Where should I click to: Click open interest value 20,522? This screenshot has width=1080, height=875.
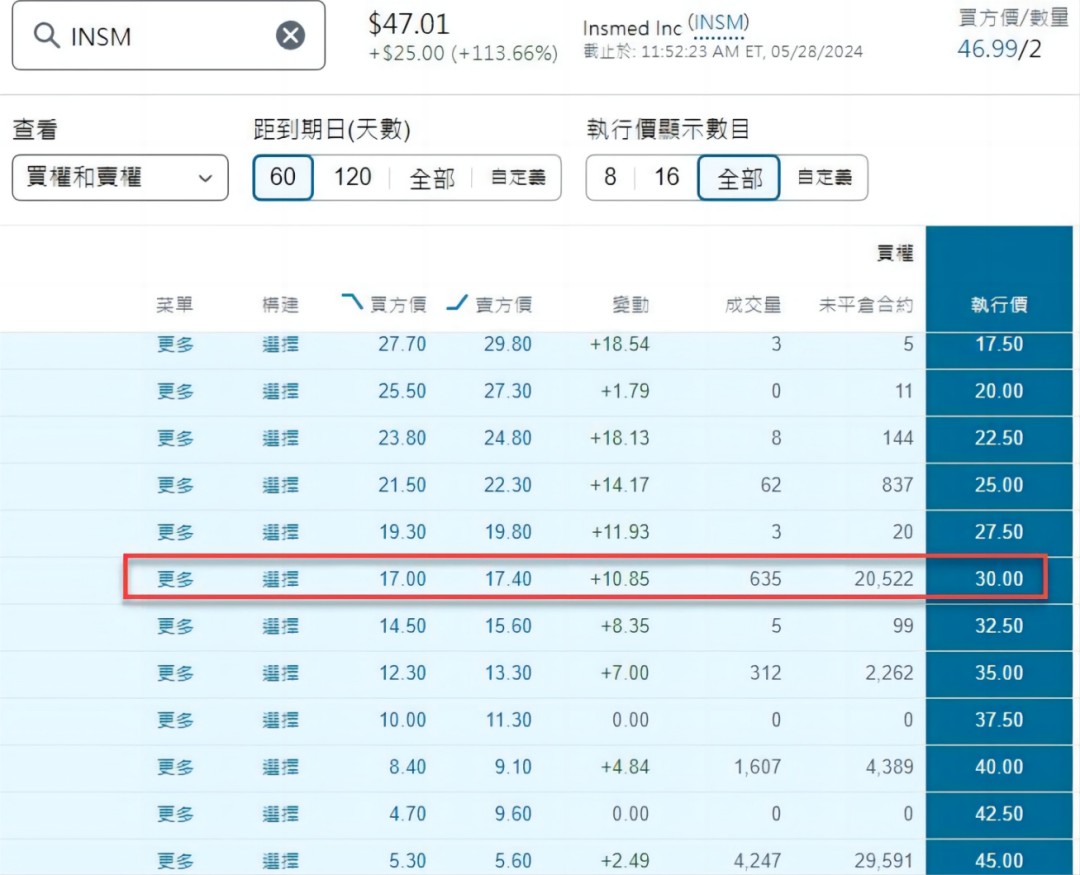884,579
